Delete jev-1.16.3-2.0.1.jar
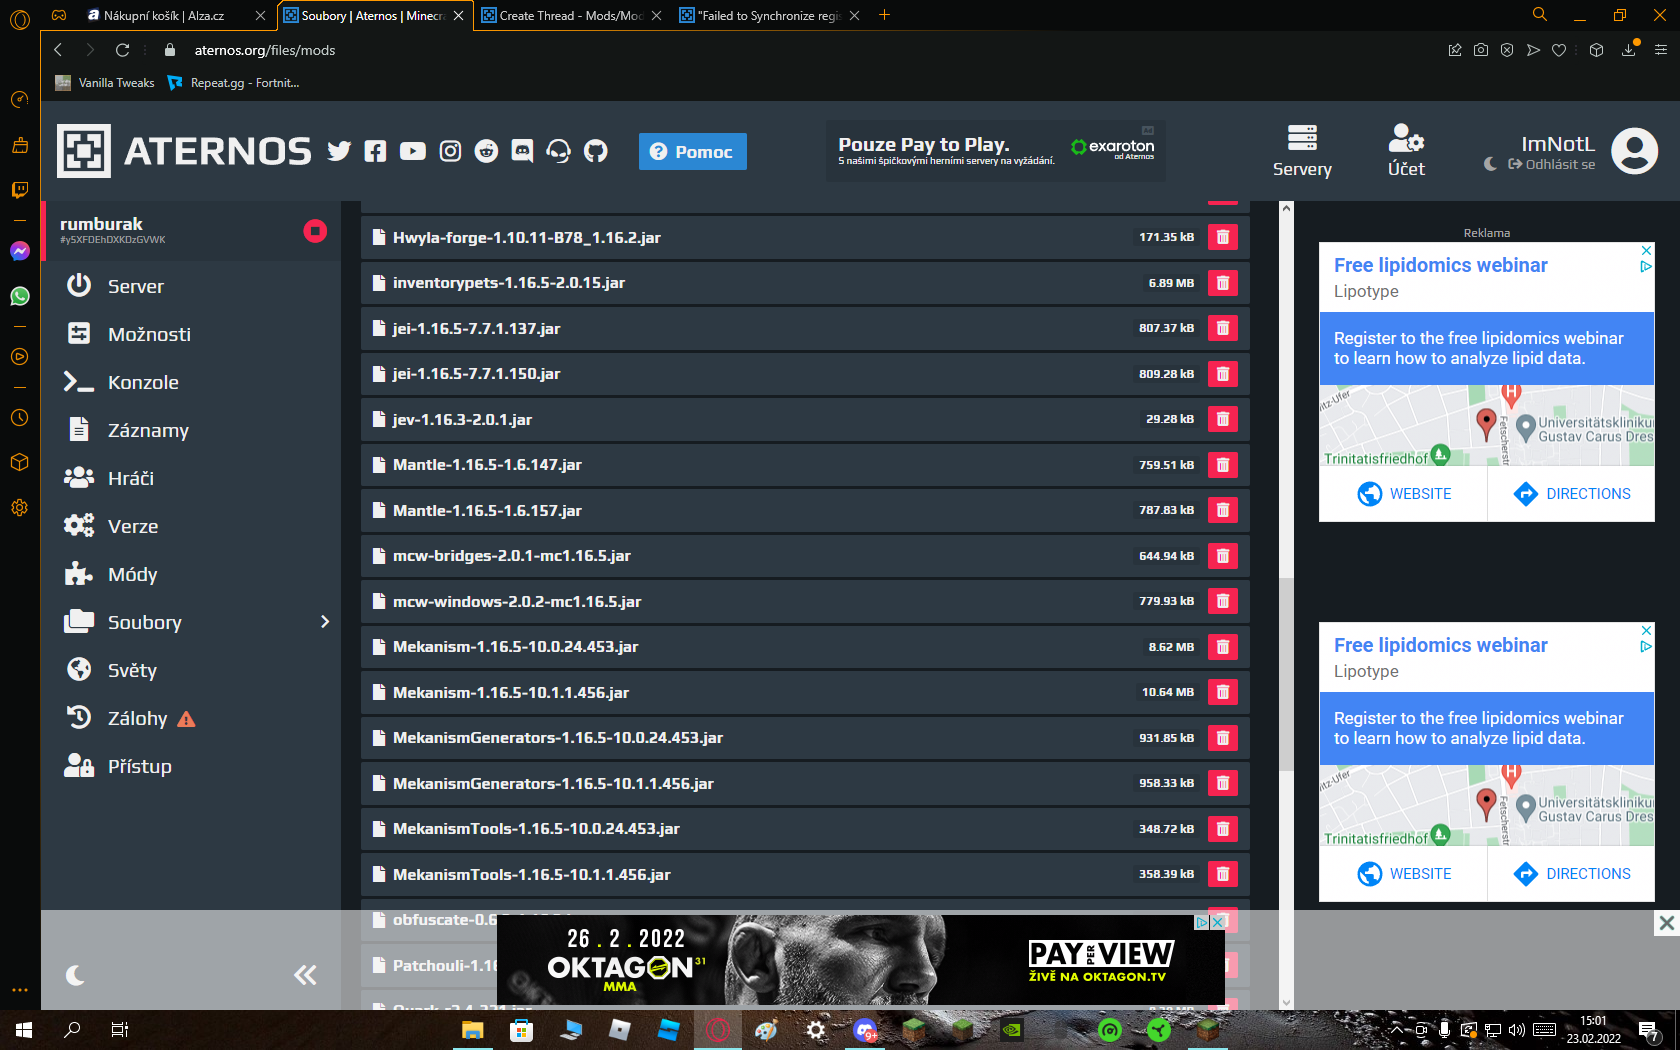Viewport: 1680px width, 1050px height. coord(1222,419)
